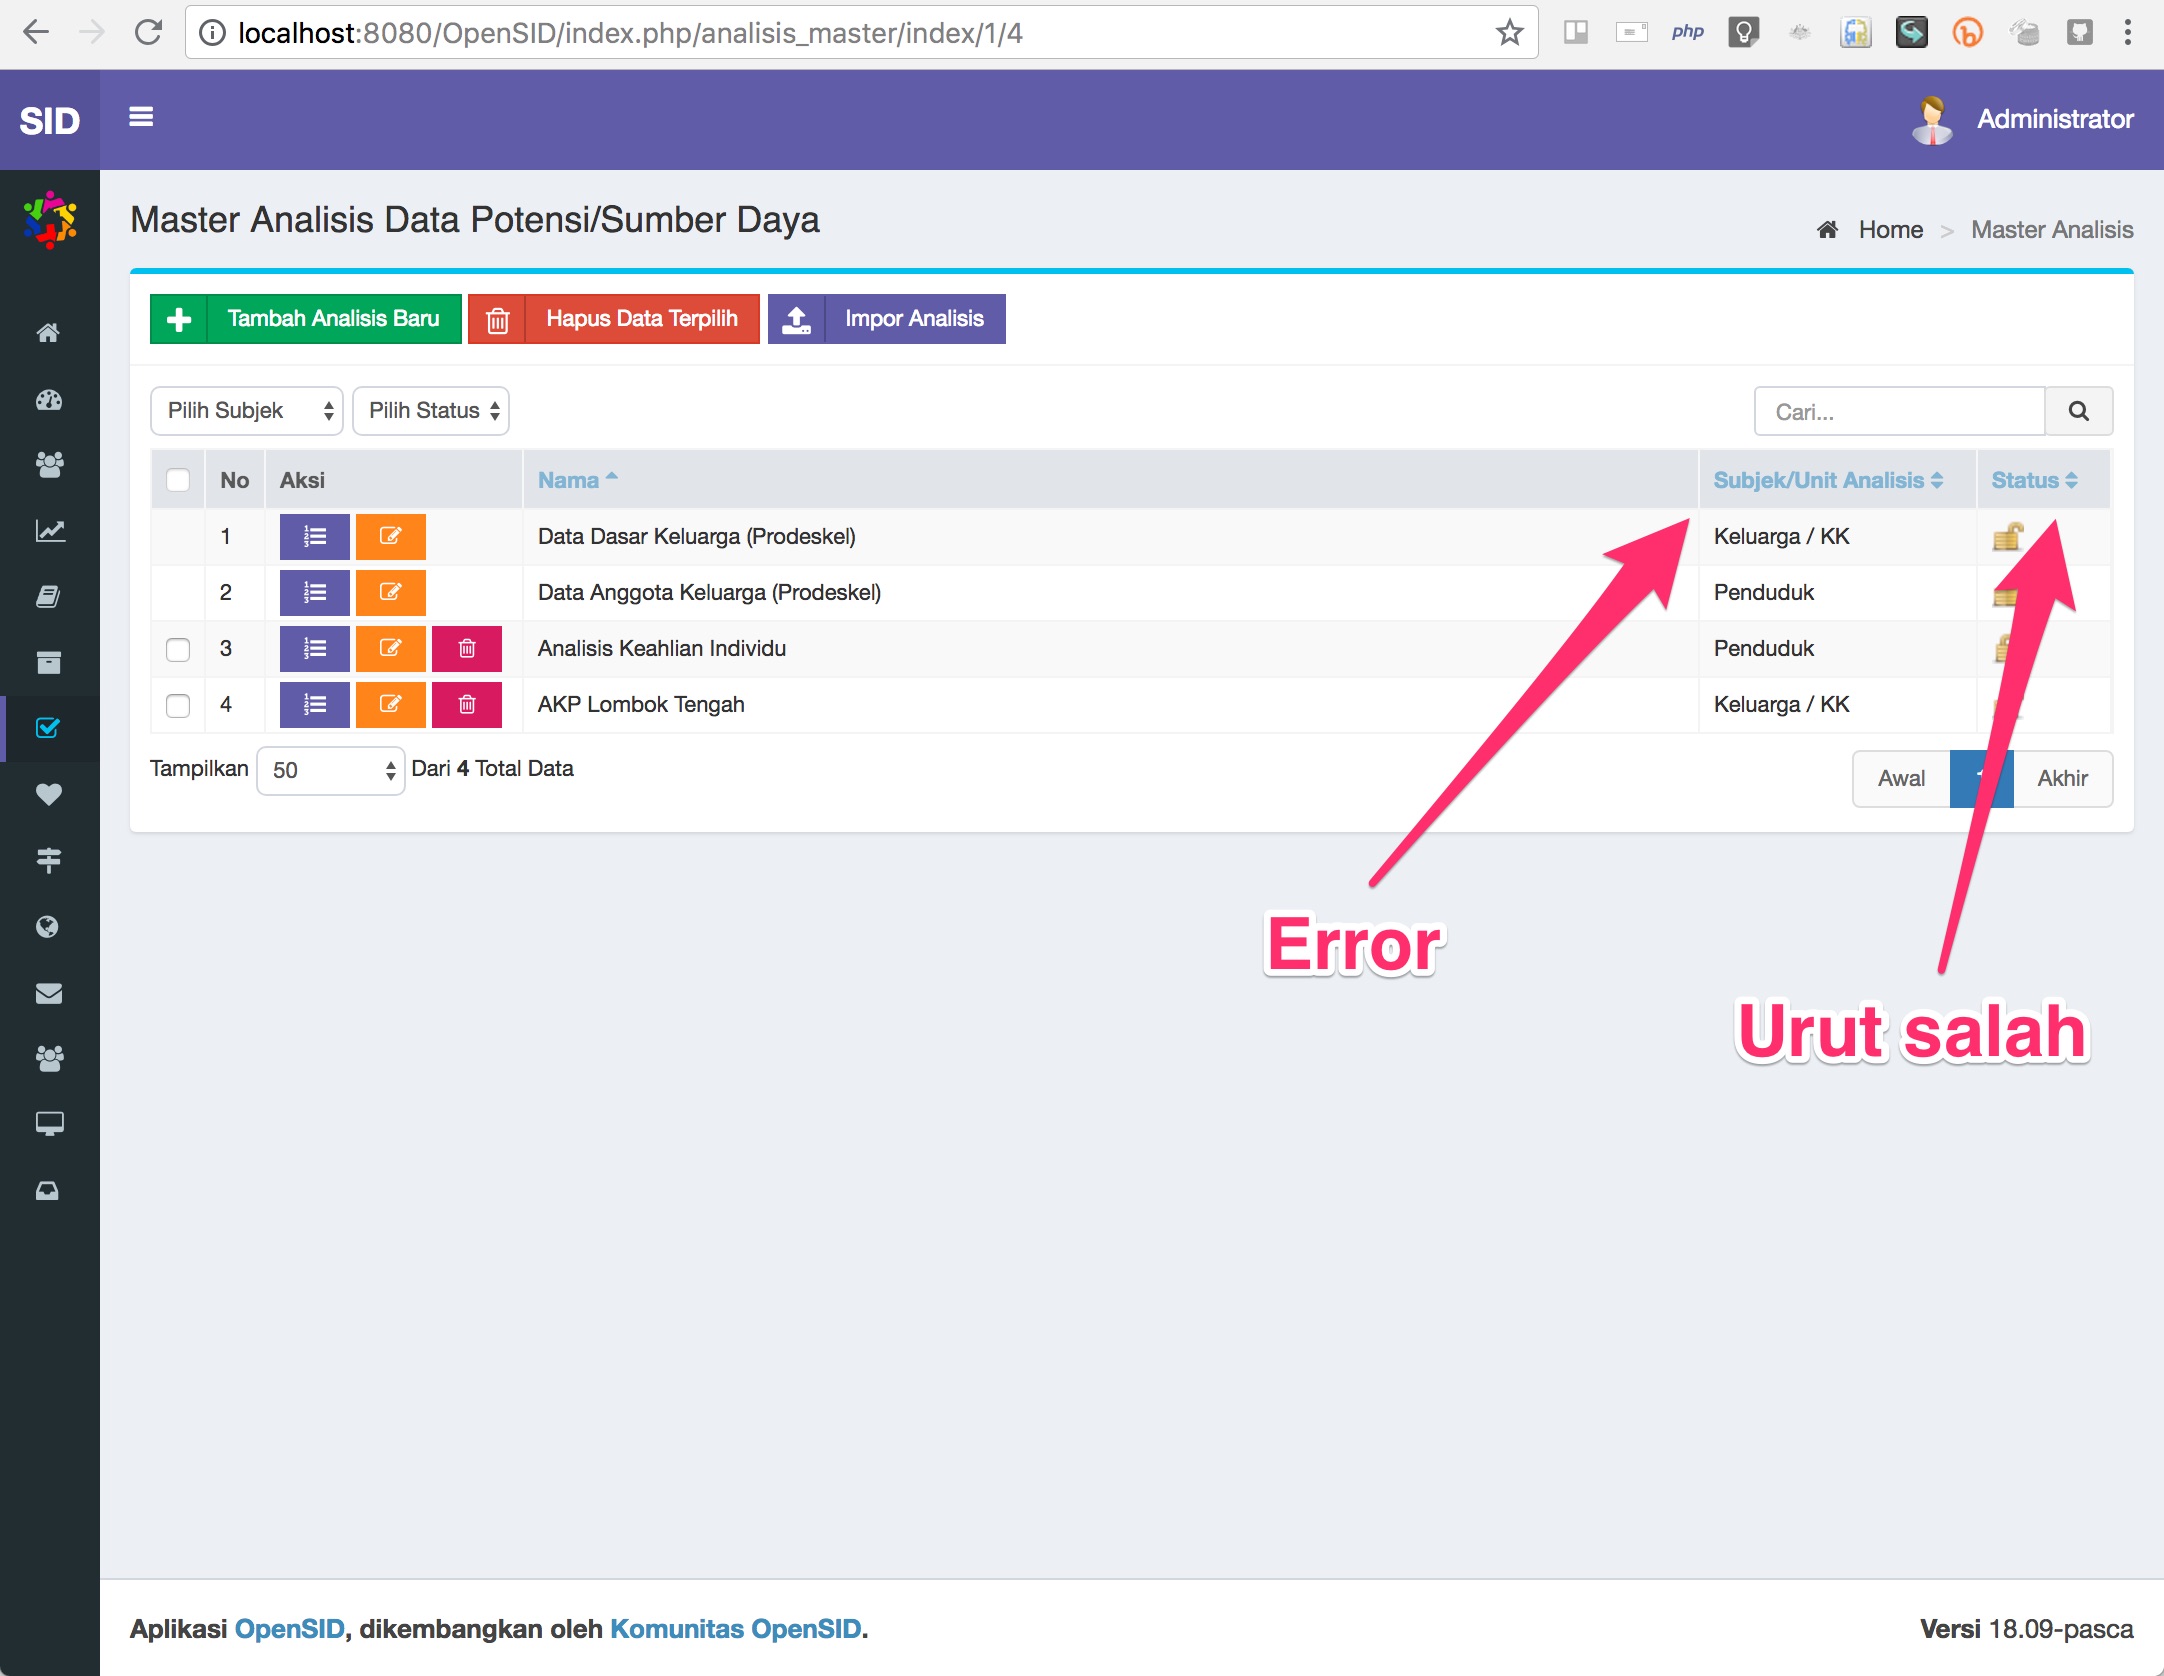Click Hapus Data Terpilih button
The width and height of the screenshot is (2164, 1676).
614,319
